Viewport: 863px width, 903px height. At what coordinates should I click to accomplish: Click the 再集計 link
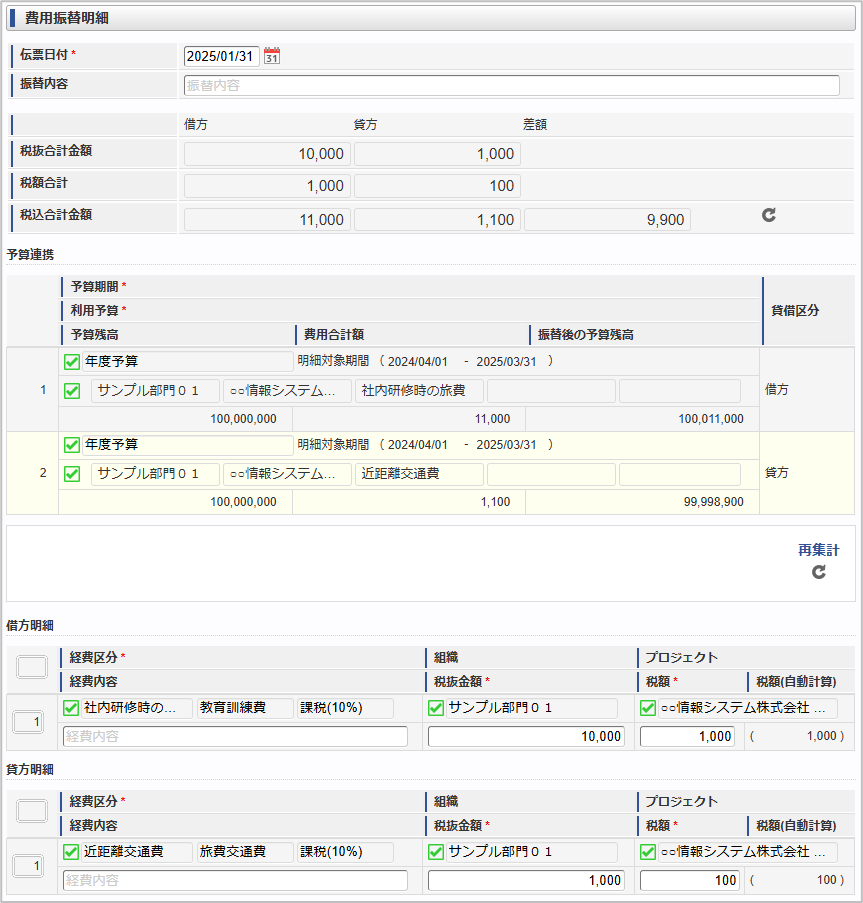pos(818,550)
